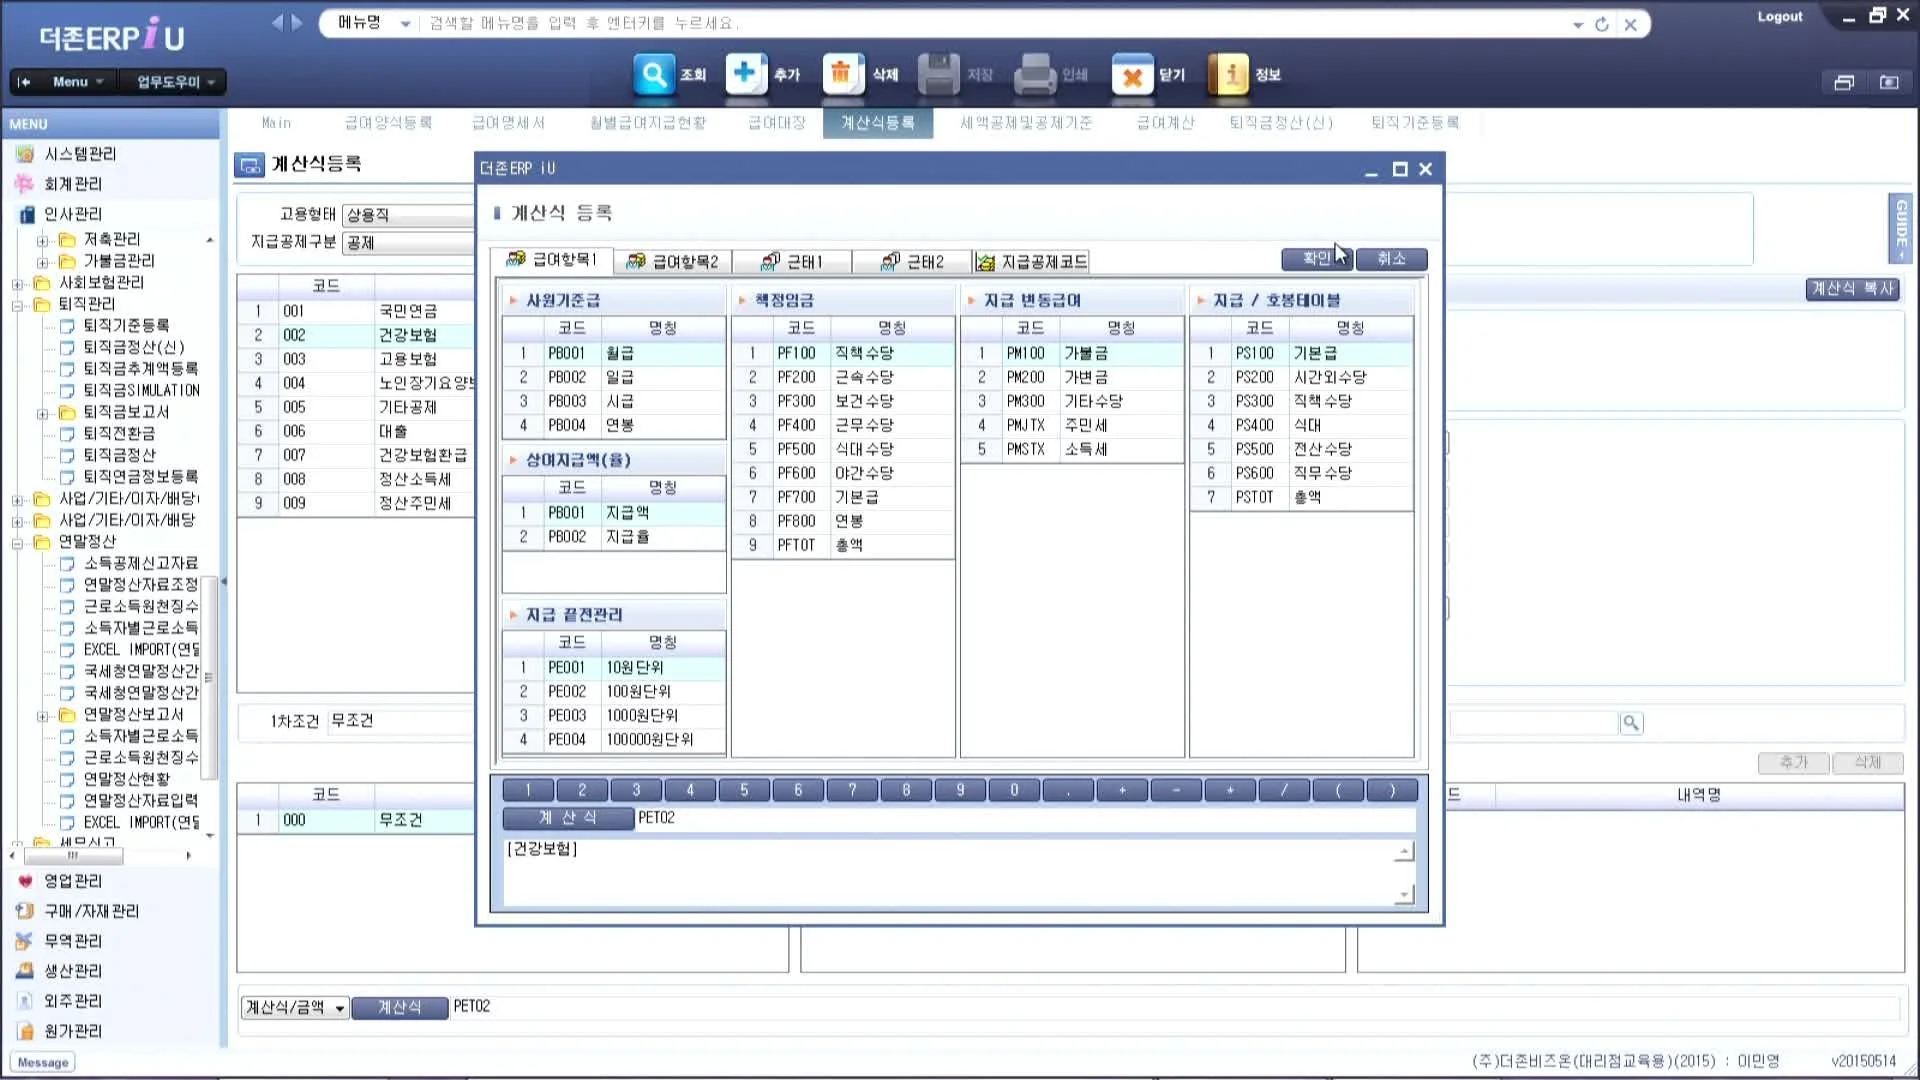Select the 회계관리 module icon in sidebar
The image size is (1920, 1080).
24,184
